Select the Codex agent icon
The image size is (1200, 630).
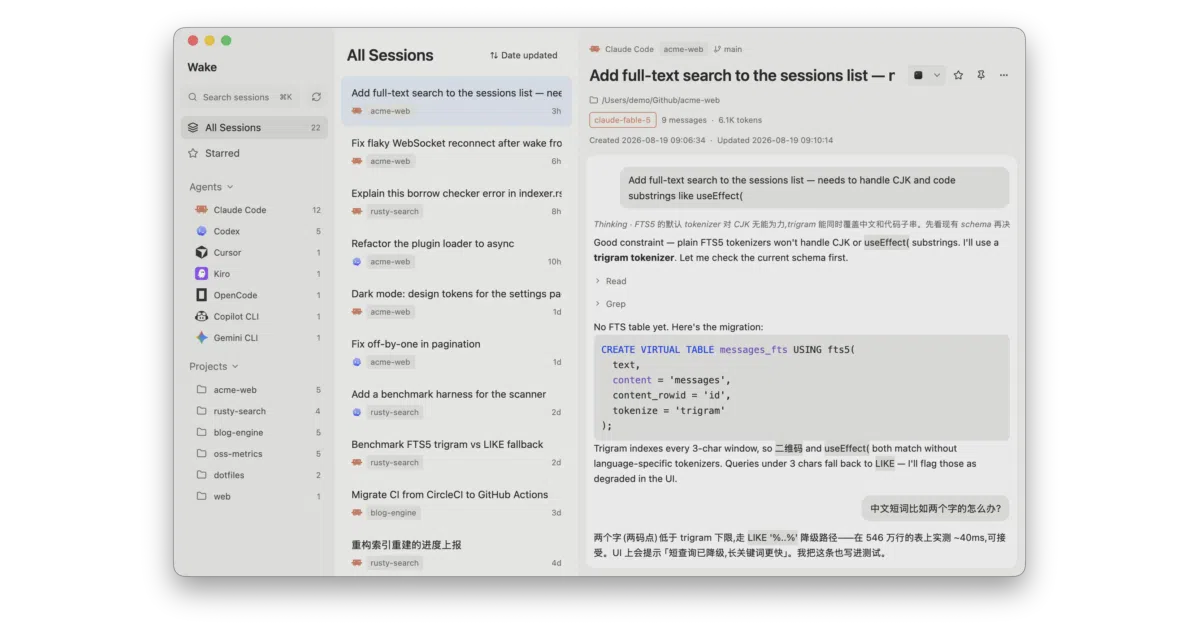click(201, 231)
